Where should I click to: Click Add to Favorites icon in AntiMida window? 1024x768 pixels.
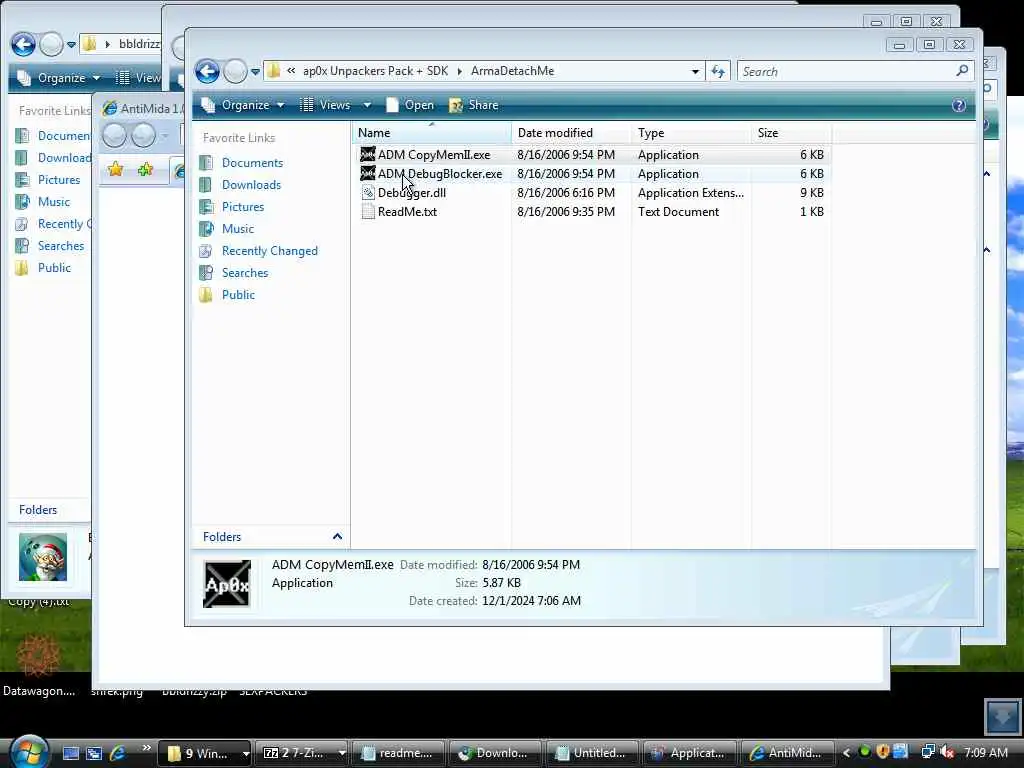pos(145,170)
